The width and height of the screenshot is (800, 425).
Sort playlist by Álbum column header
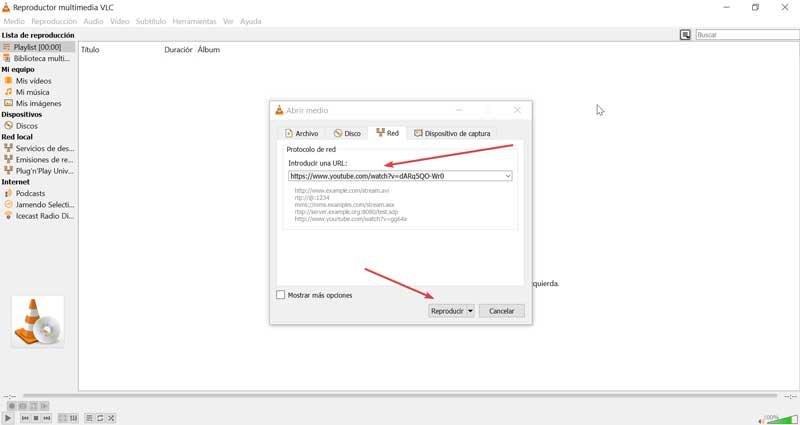[x=209, y=49]
